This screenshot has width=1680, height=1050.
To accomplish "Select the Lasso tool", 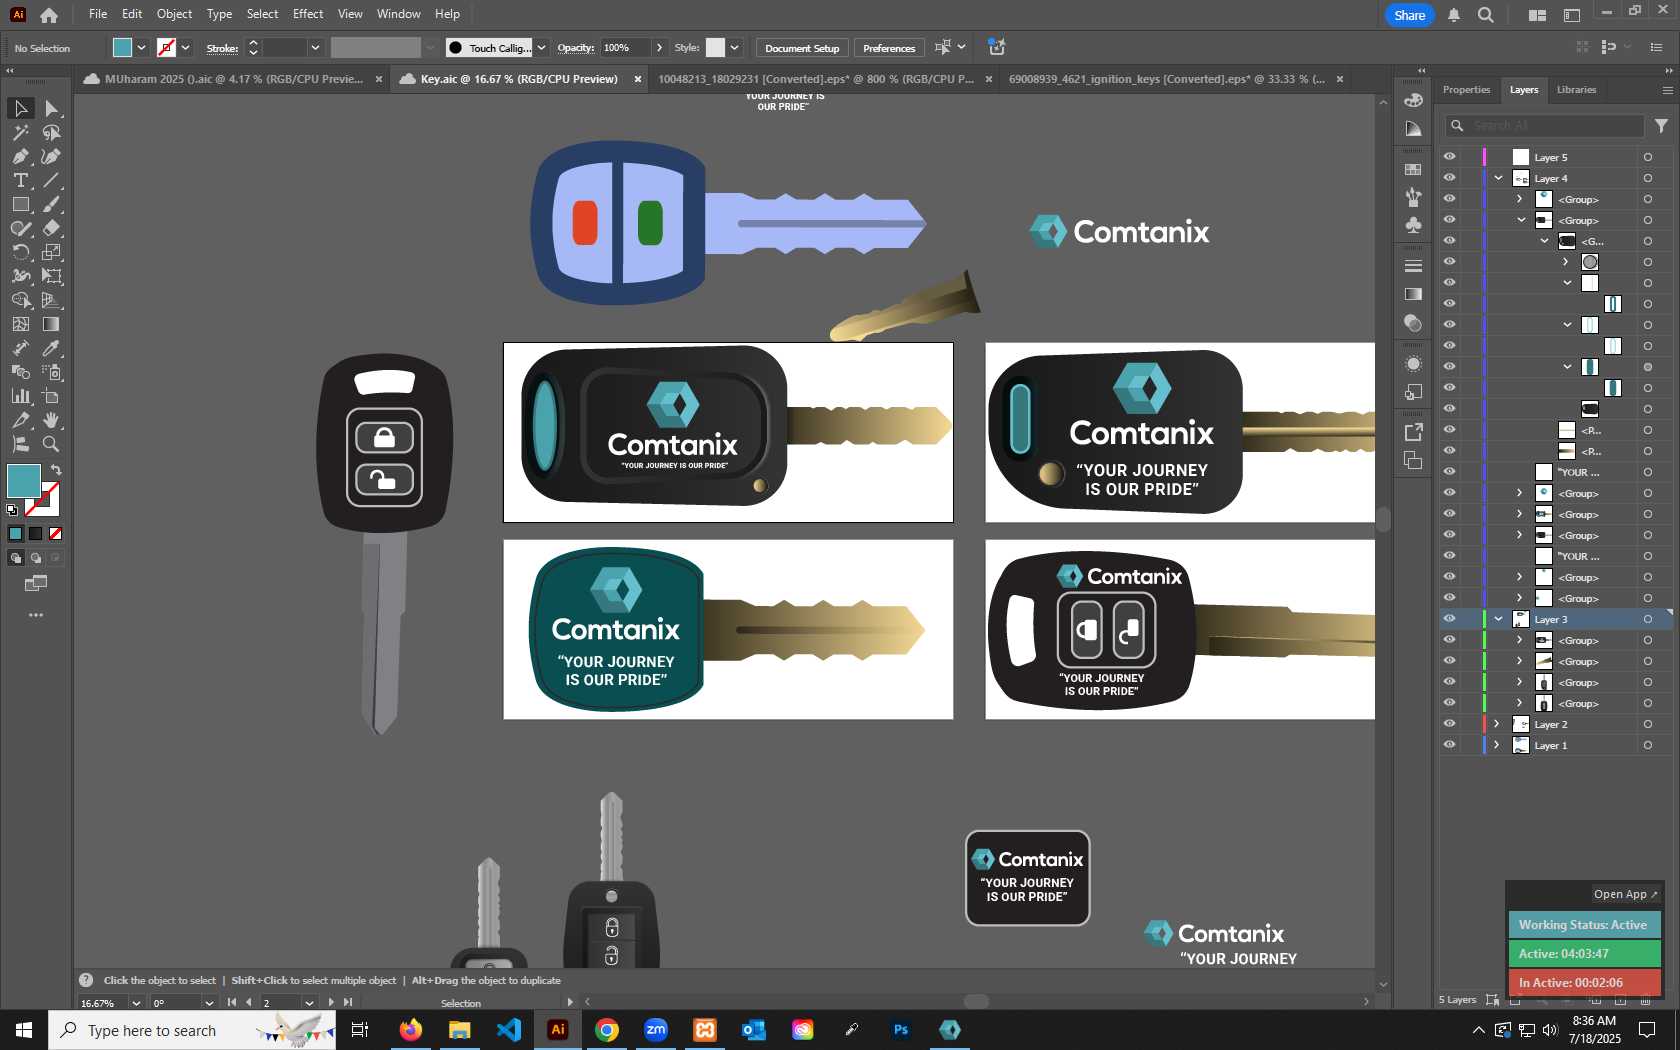I will [x=52, y=132].
